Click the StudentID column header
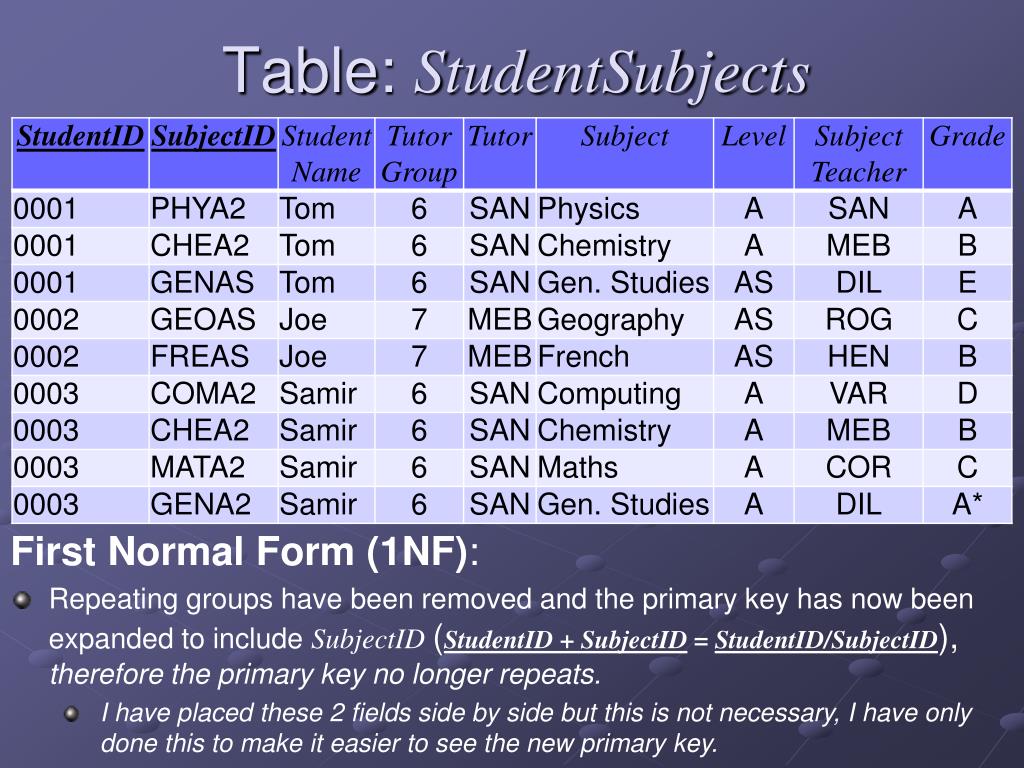 [80, 154]
